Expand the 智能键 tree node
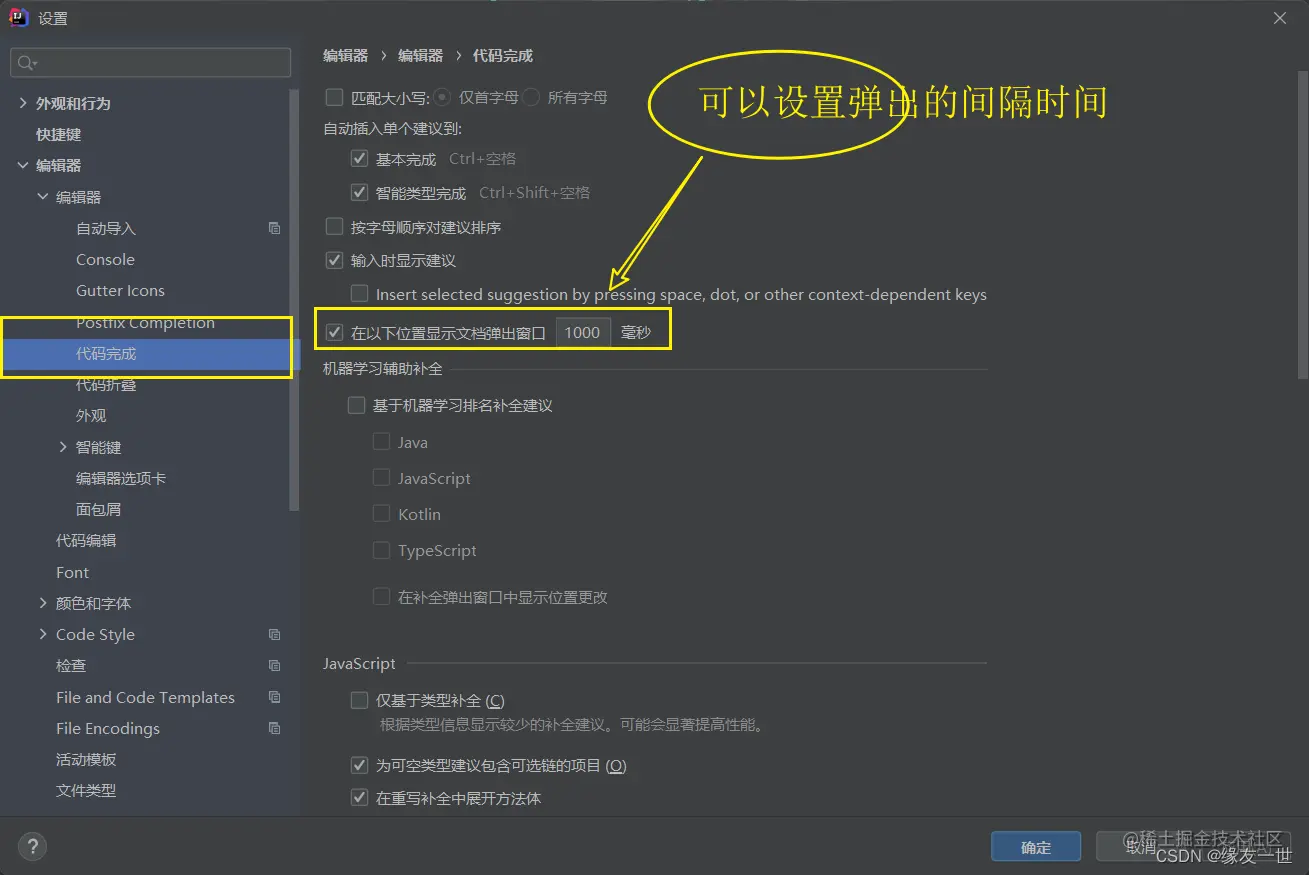The height and width of the screenshot is (875, 1309). (63, 446)
